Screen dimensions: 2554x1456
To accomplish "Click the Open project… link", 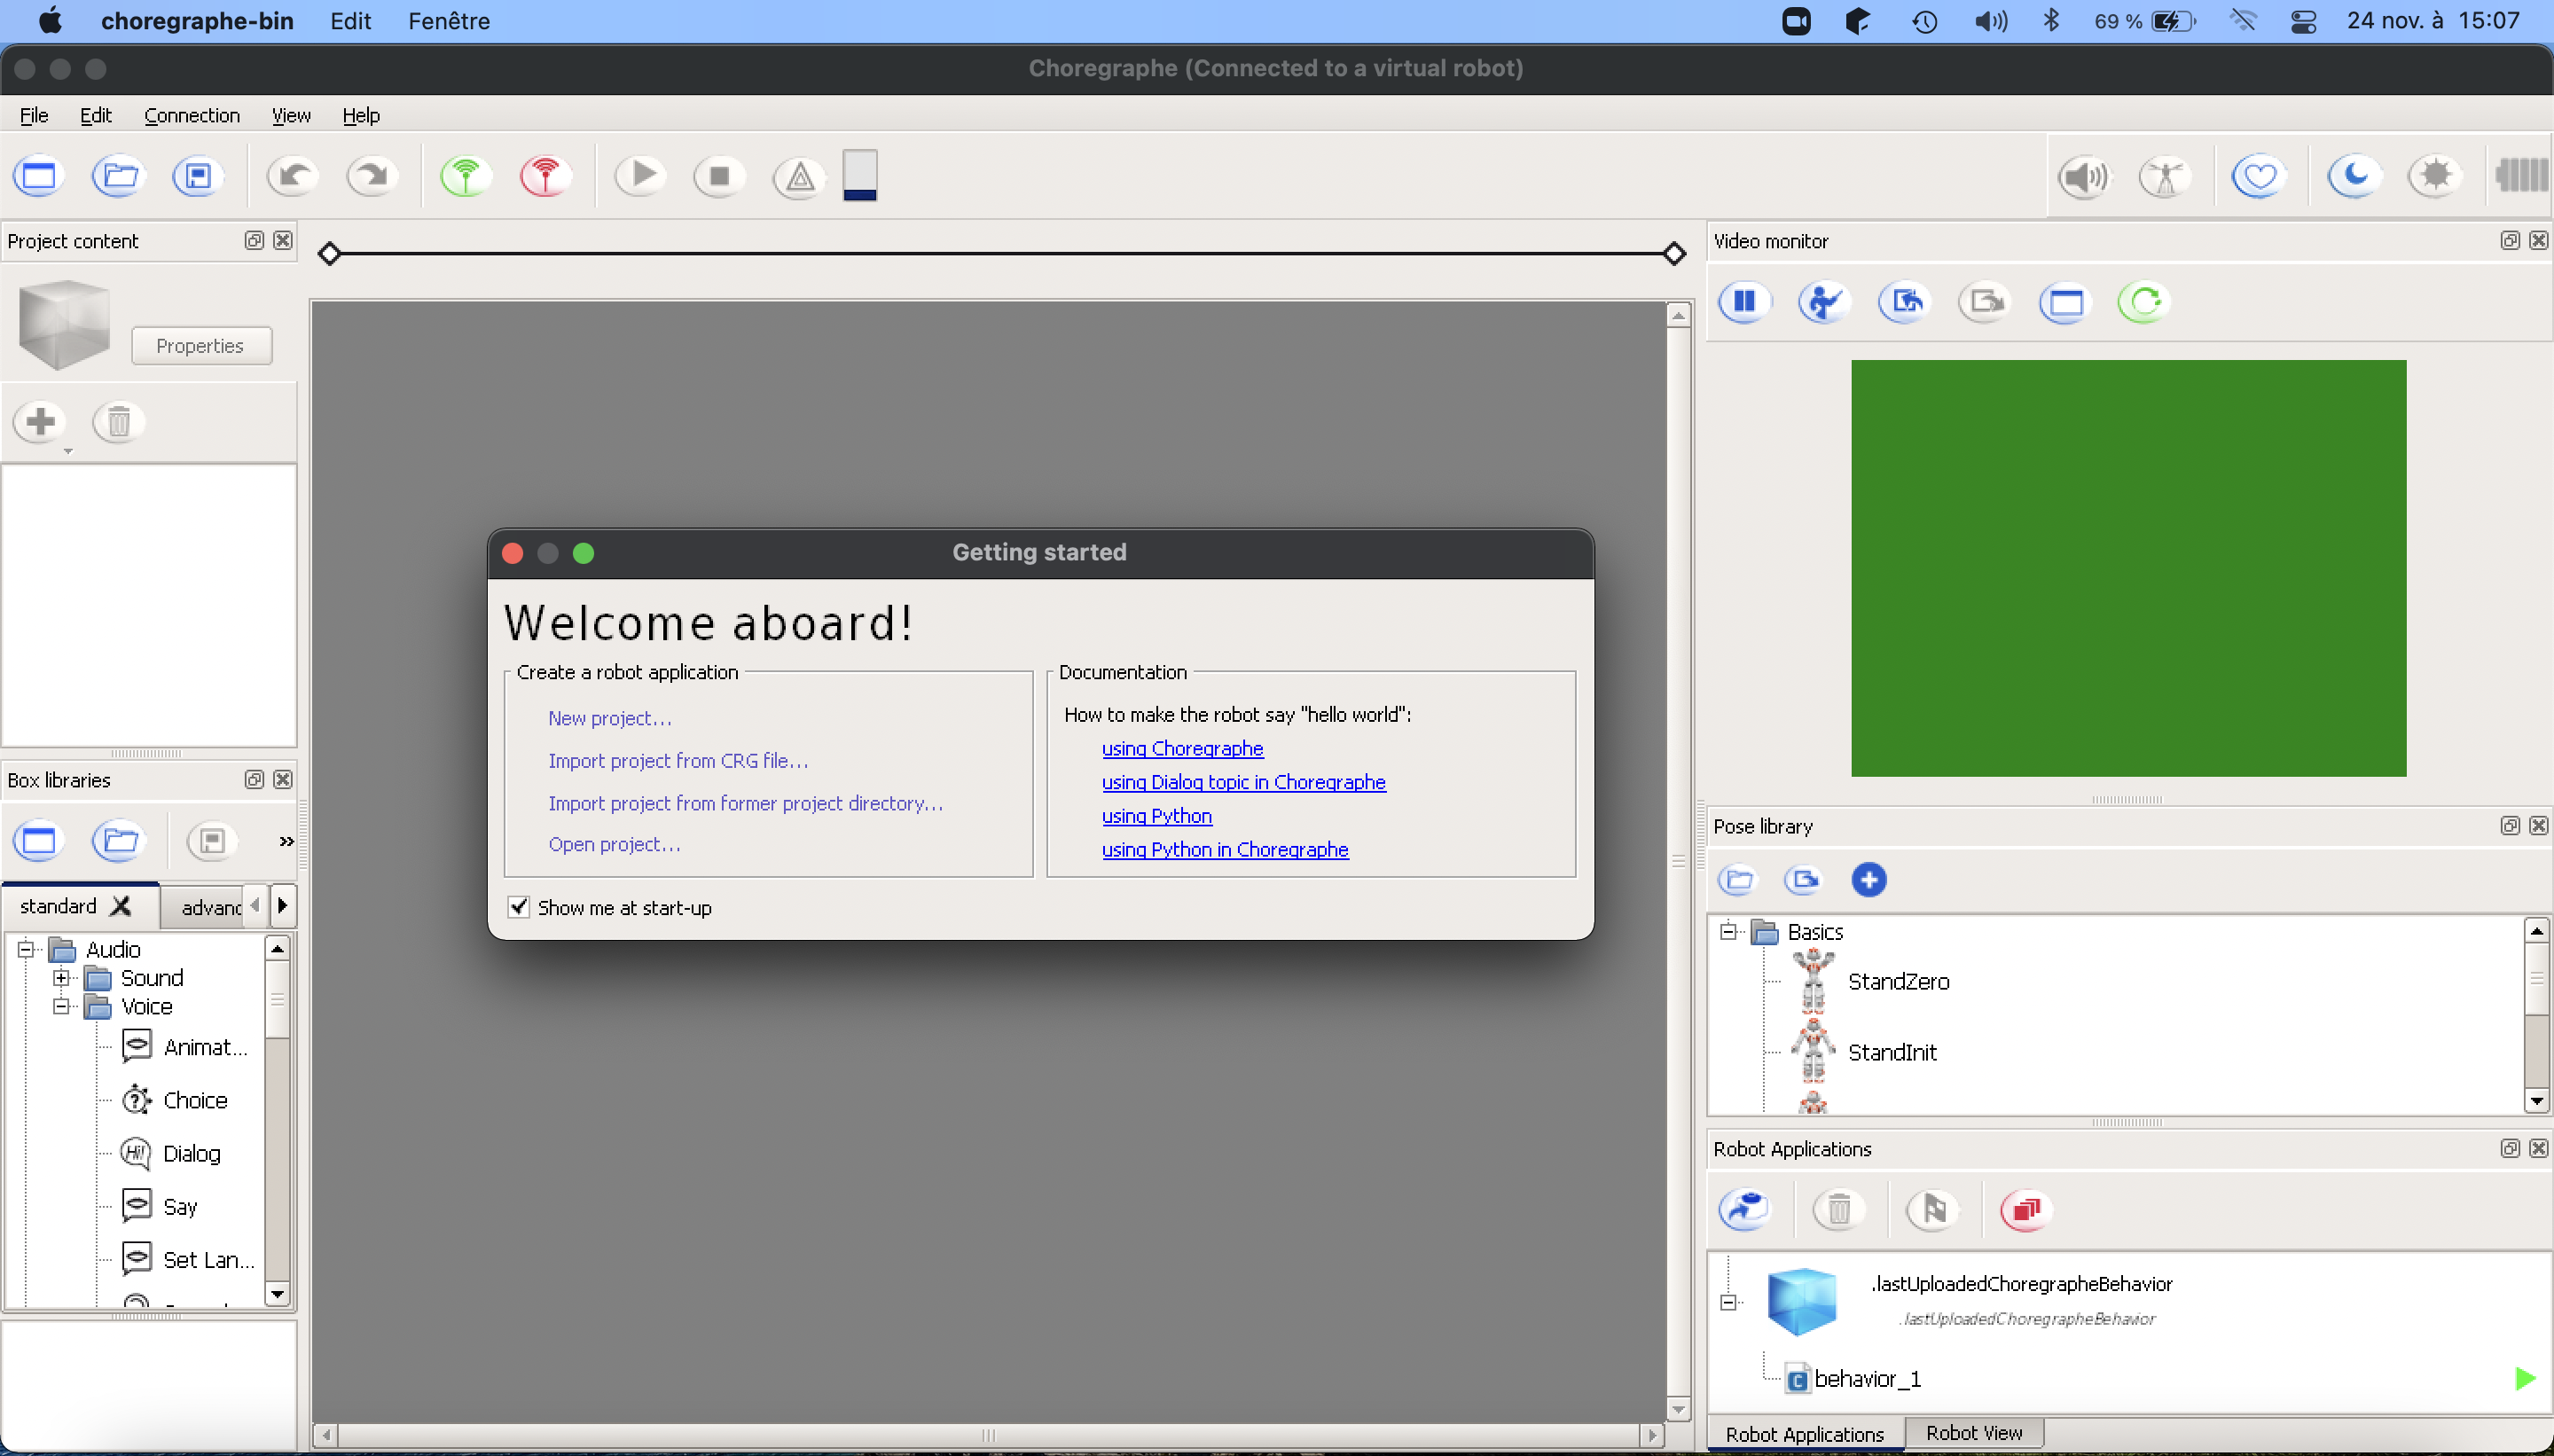I will [x=614, y=844].
